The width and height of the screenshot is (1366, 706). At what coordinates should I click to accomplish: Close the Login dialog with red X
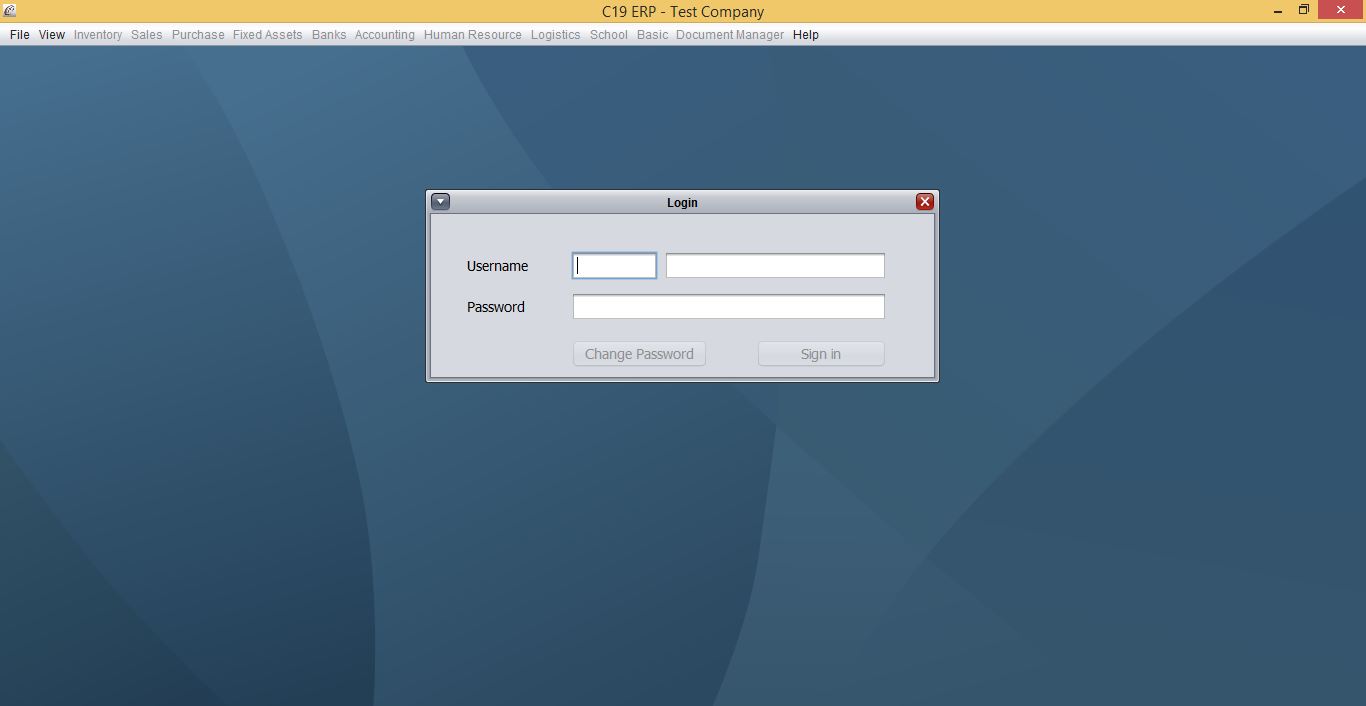(924, 202)
